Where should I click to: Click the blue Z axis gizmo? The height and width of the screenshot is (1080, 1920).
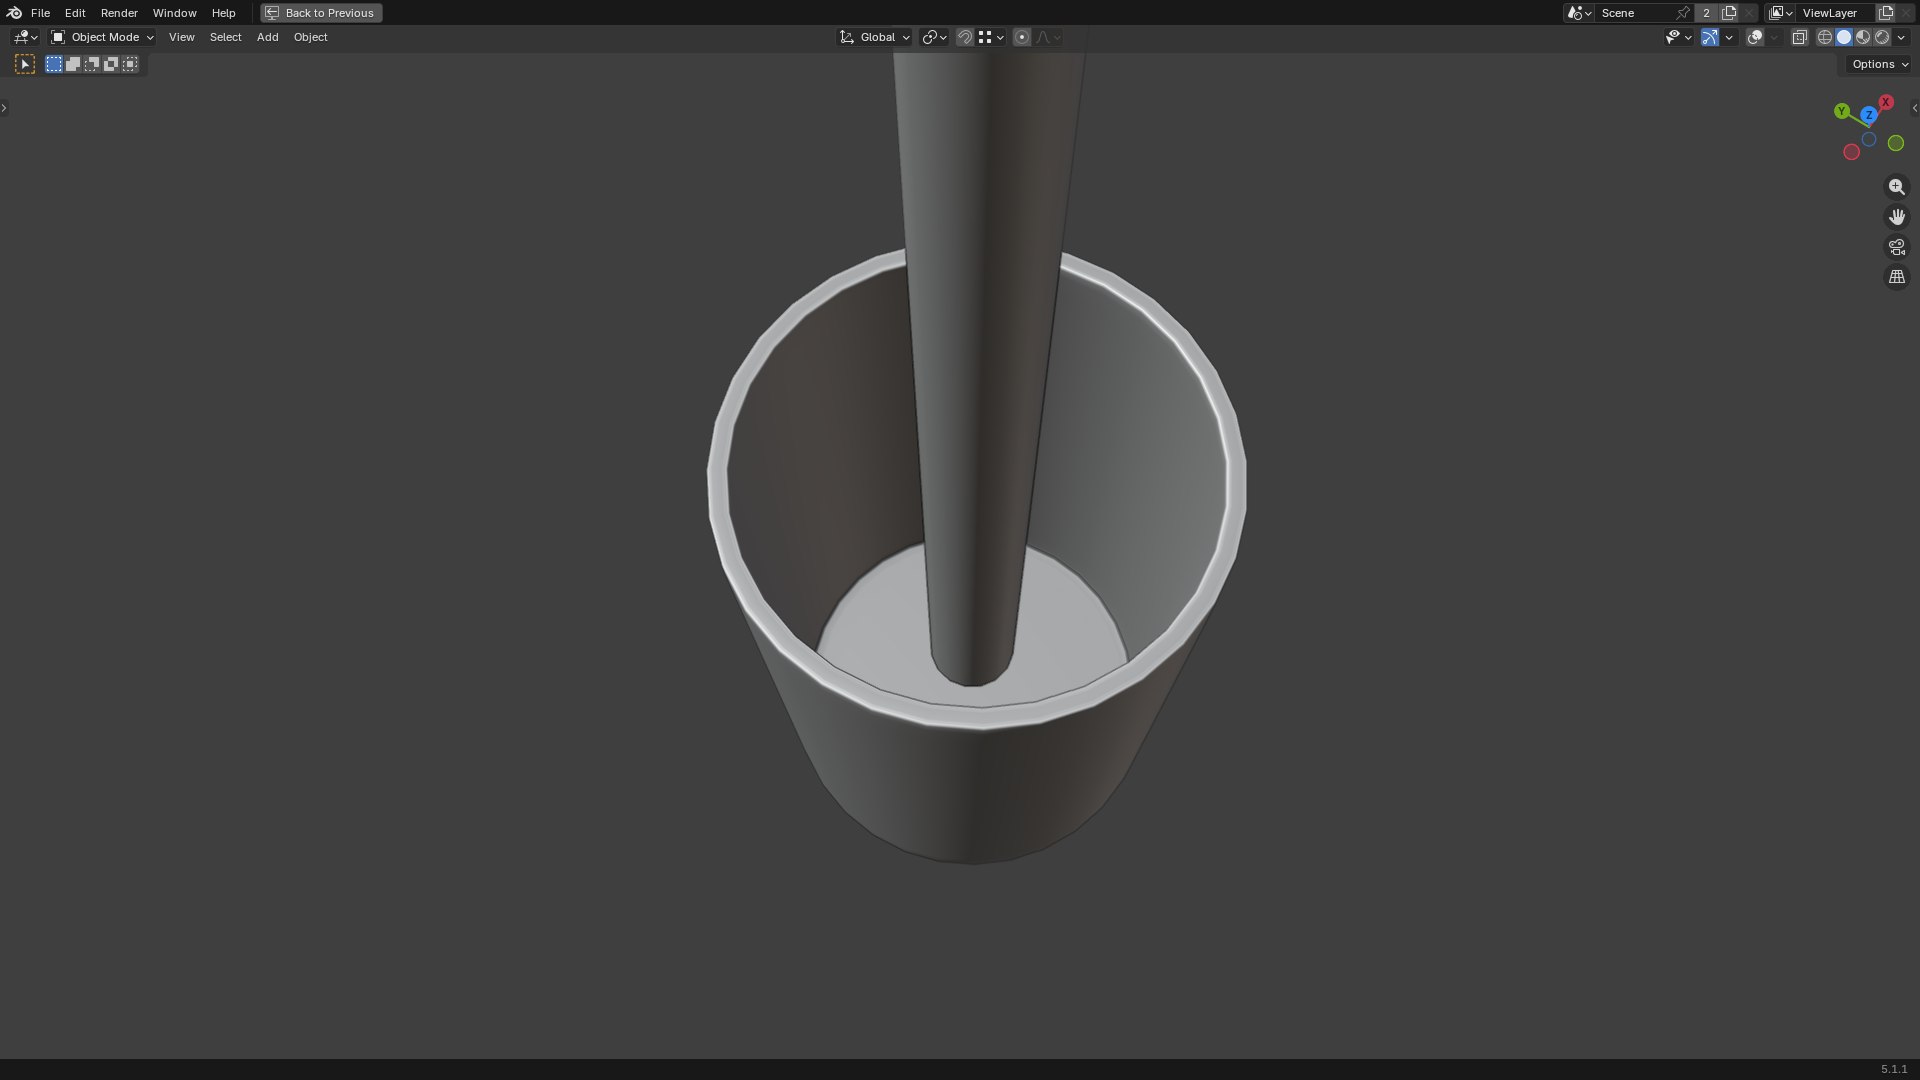tap(1869, 115)
